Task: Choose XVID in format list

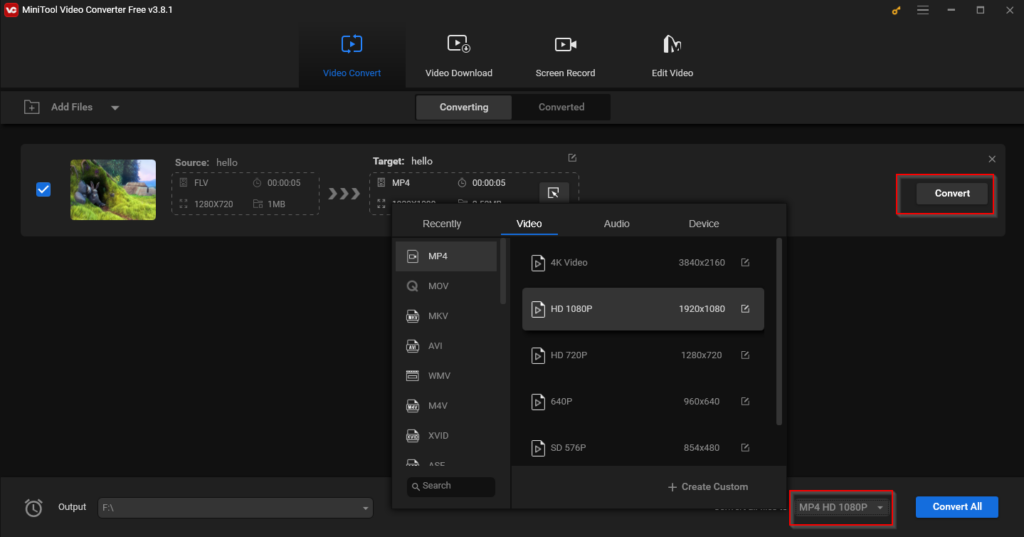Action: (446, 436)
